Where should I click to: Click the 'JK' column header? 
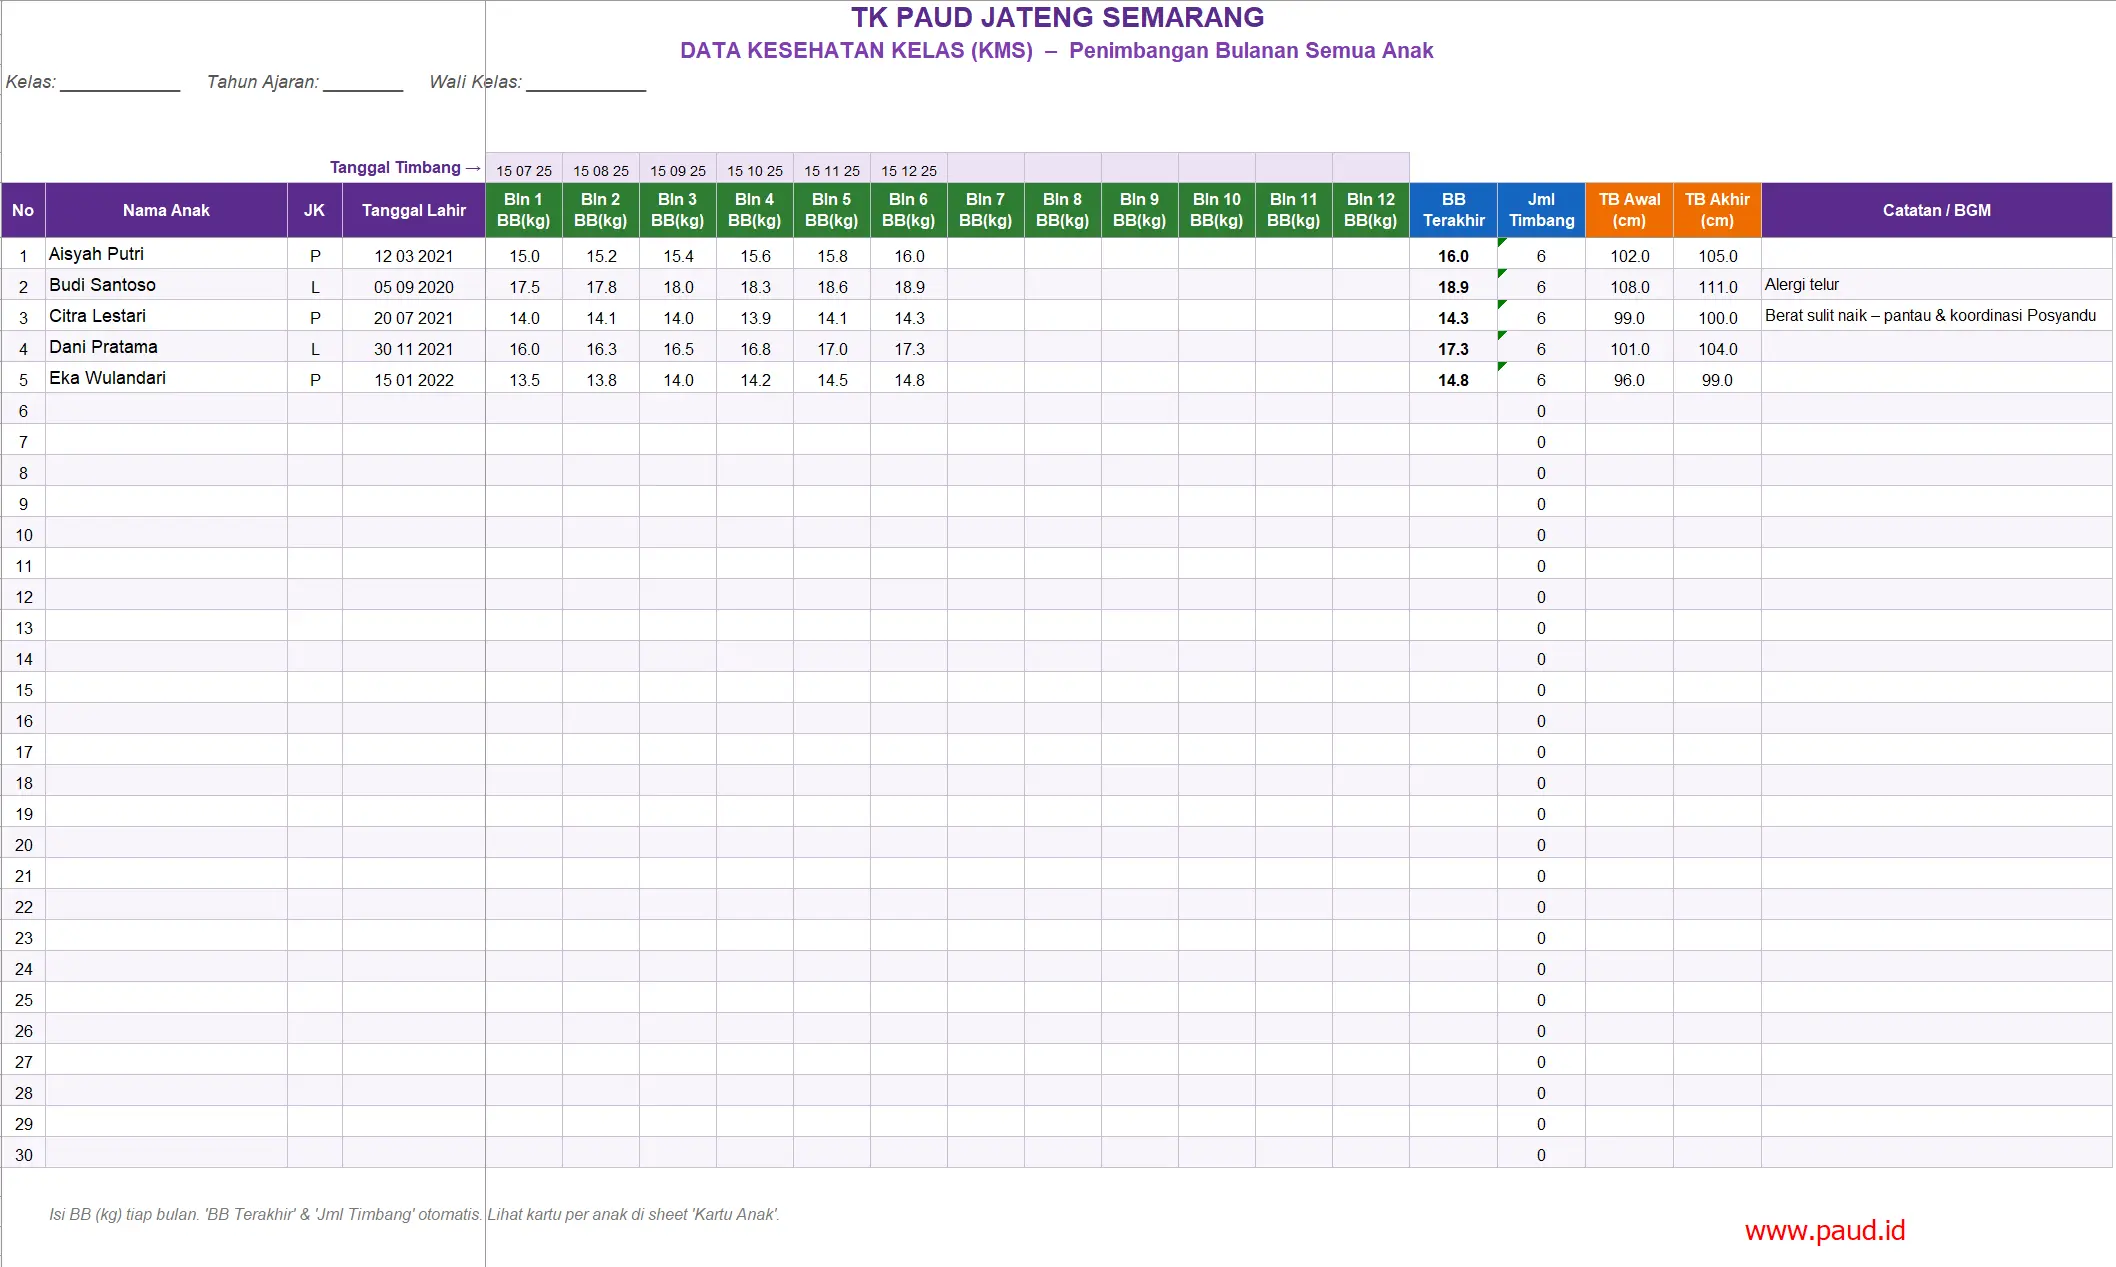[315, 210]
